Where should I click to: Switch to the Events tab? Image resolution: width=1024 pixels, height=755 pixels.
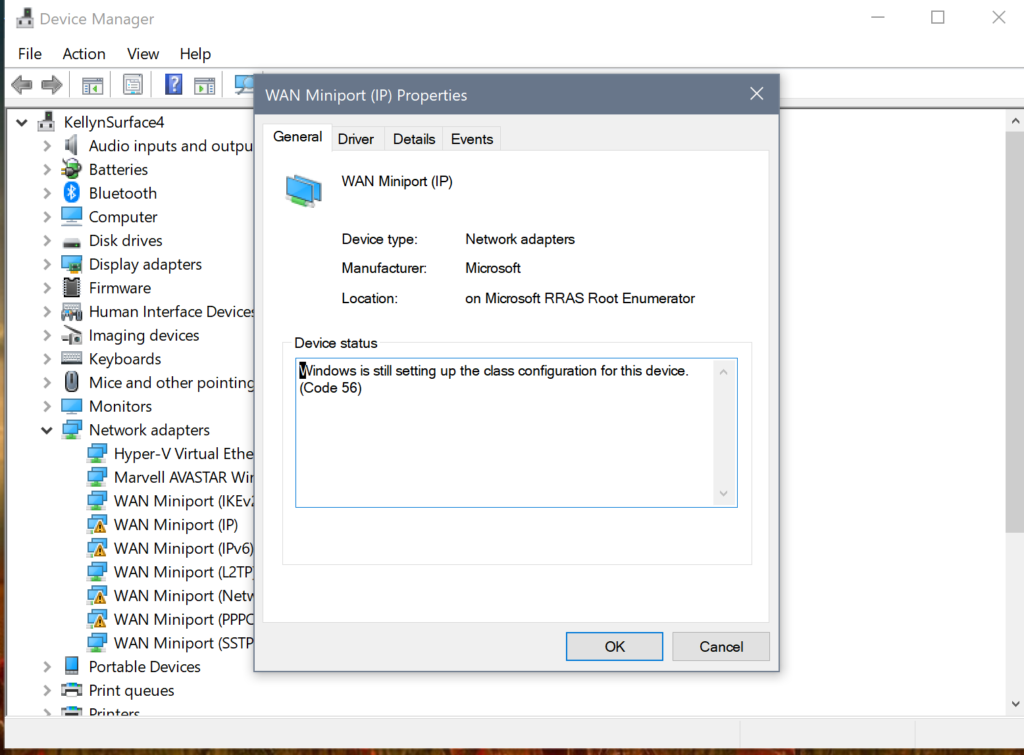[x=472, y=139]
